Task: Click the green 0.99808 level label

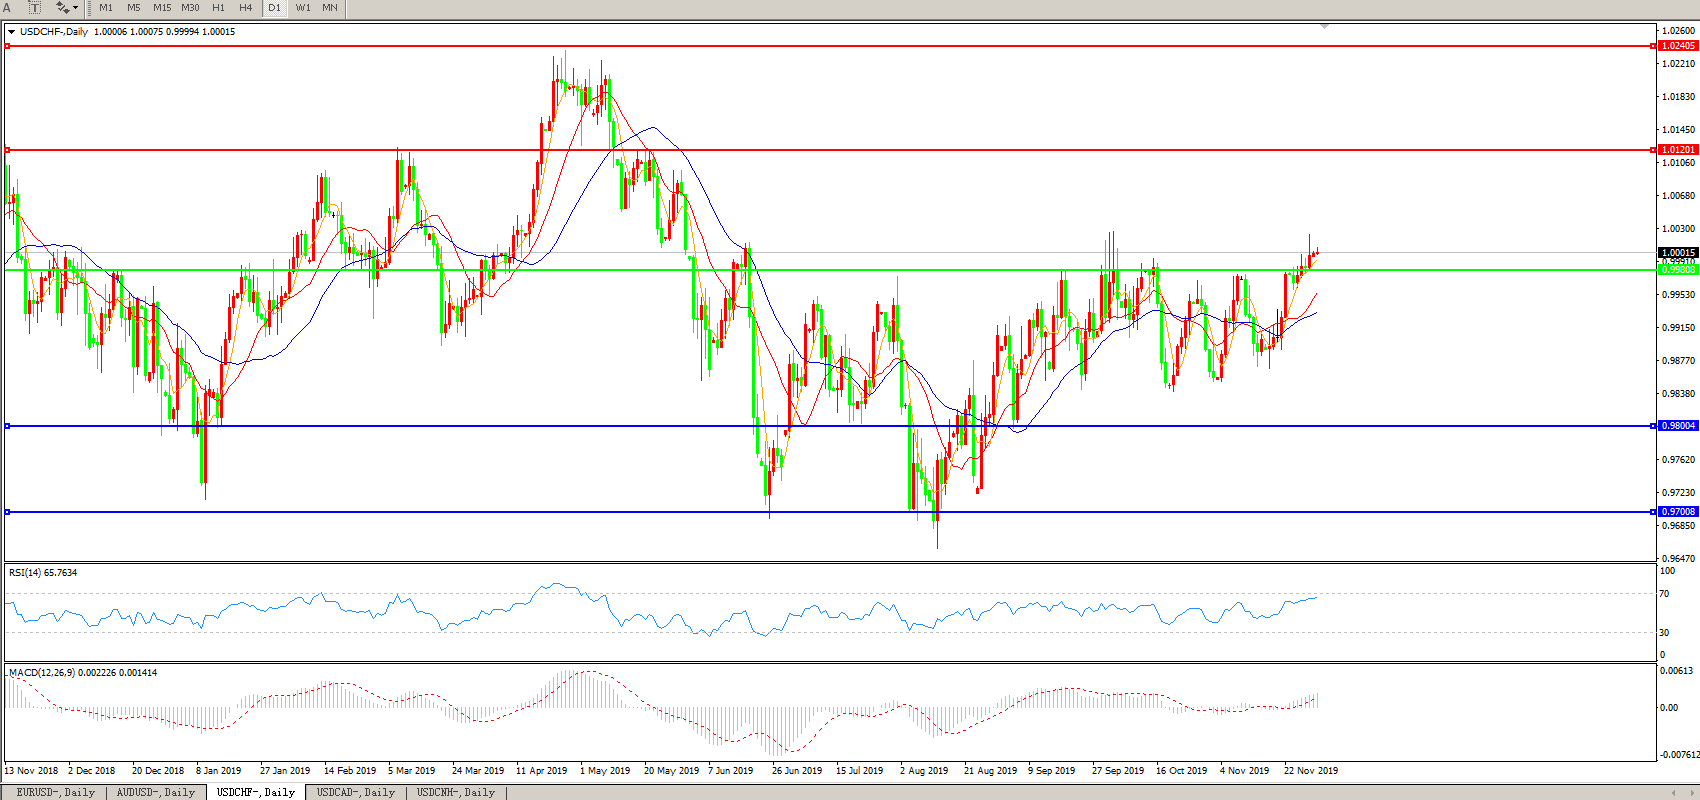Action: coord(1678,270)
